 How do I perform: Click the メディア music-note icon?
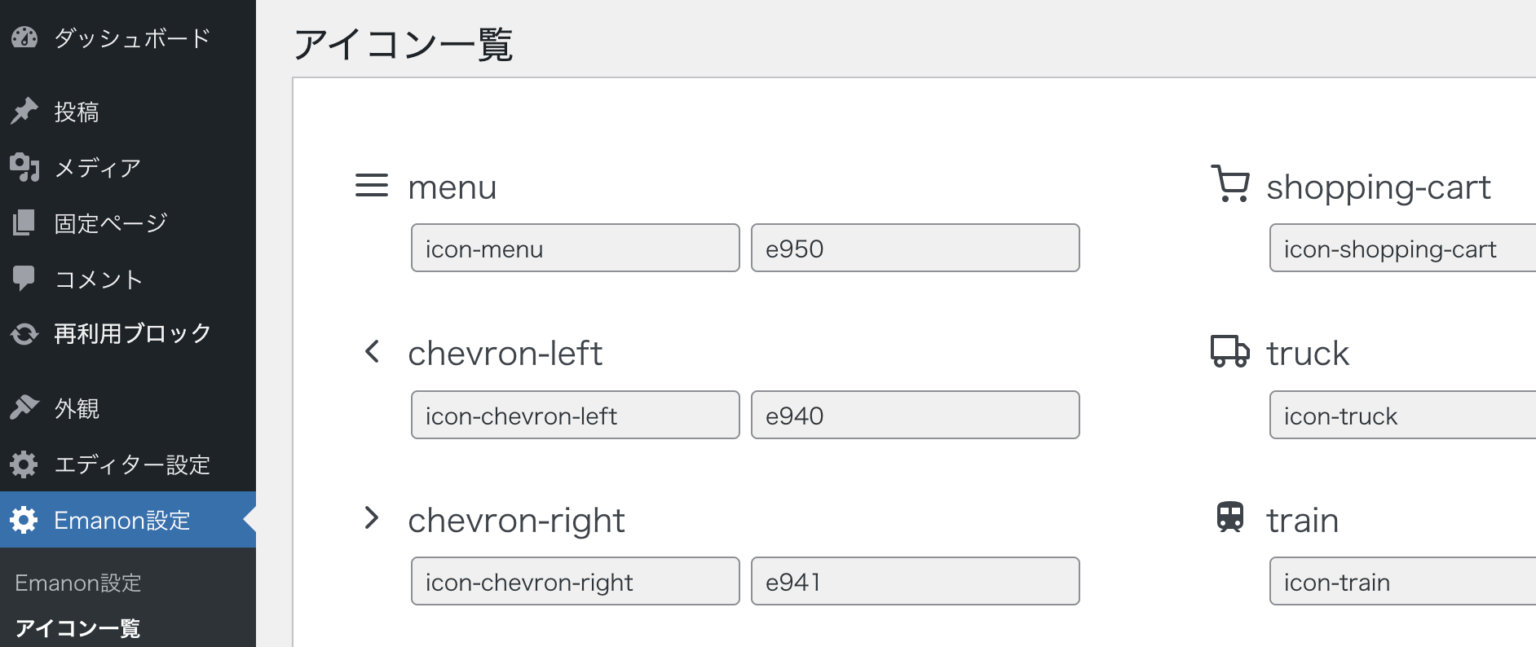24,167
